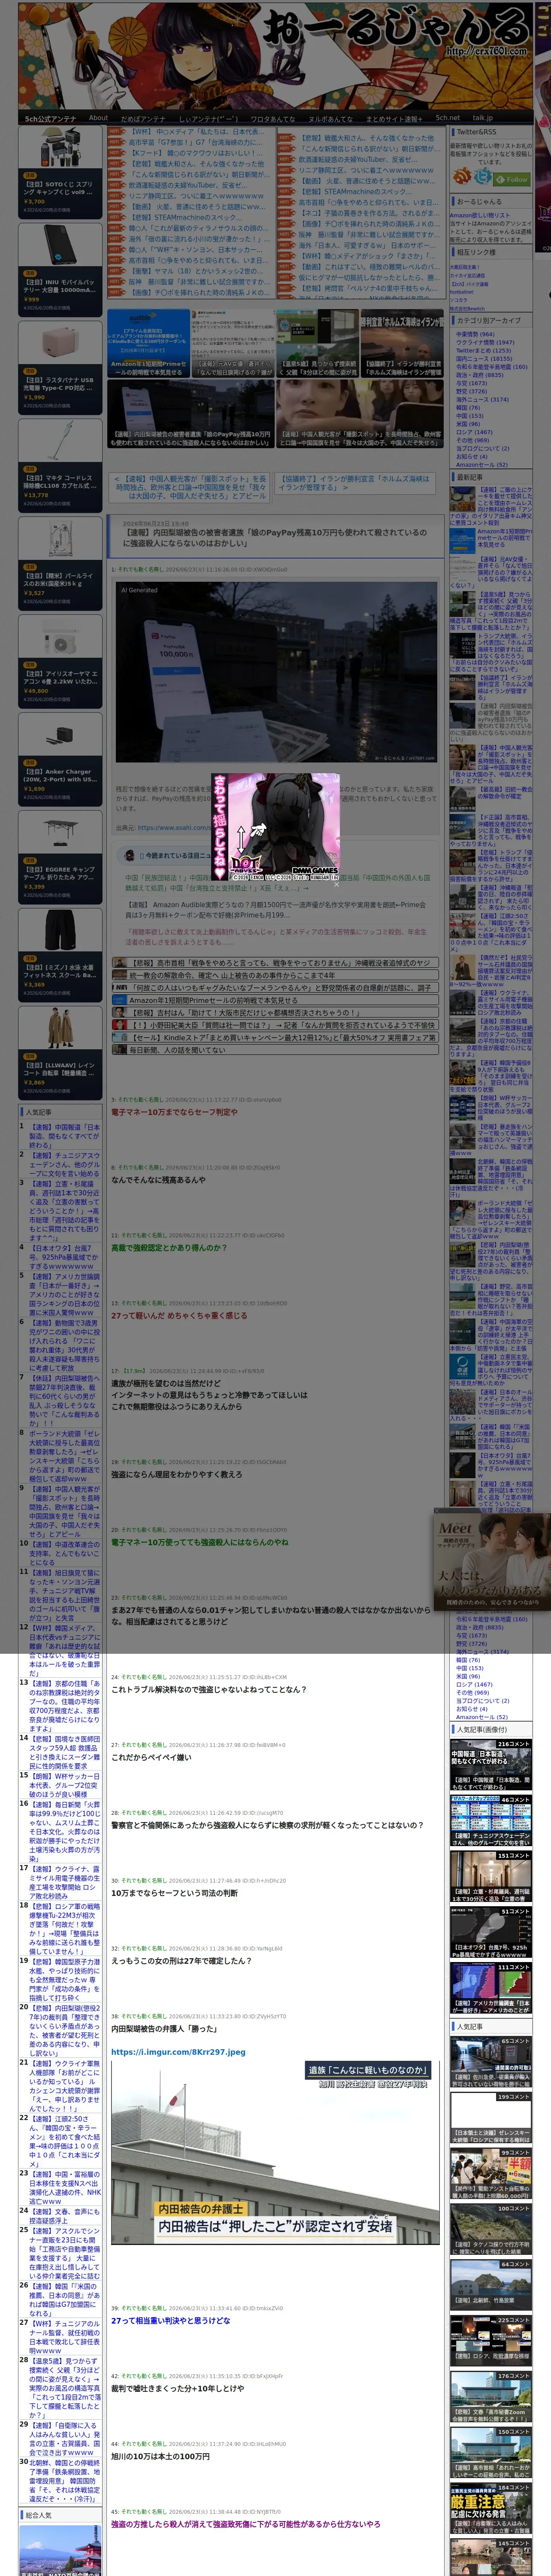551x2576 pixels.
Task: Click the feed icon beside 高市早苗「G7参加！」headline
Action: coord(117,142)
